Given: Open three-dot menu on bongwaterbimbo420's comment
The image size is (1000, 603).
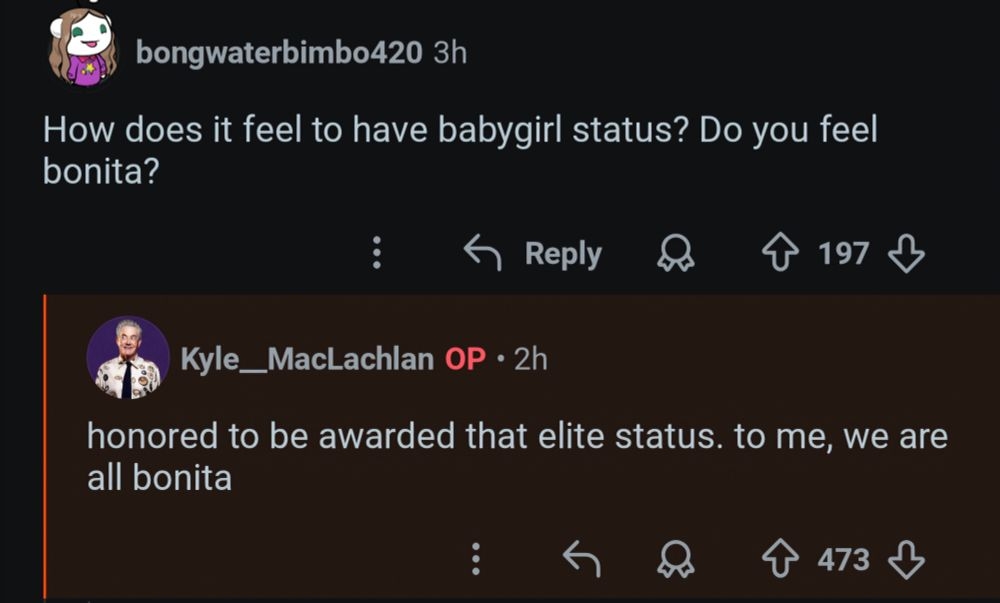Looking at the screenshot, I should 377,254.
